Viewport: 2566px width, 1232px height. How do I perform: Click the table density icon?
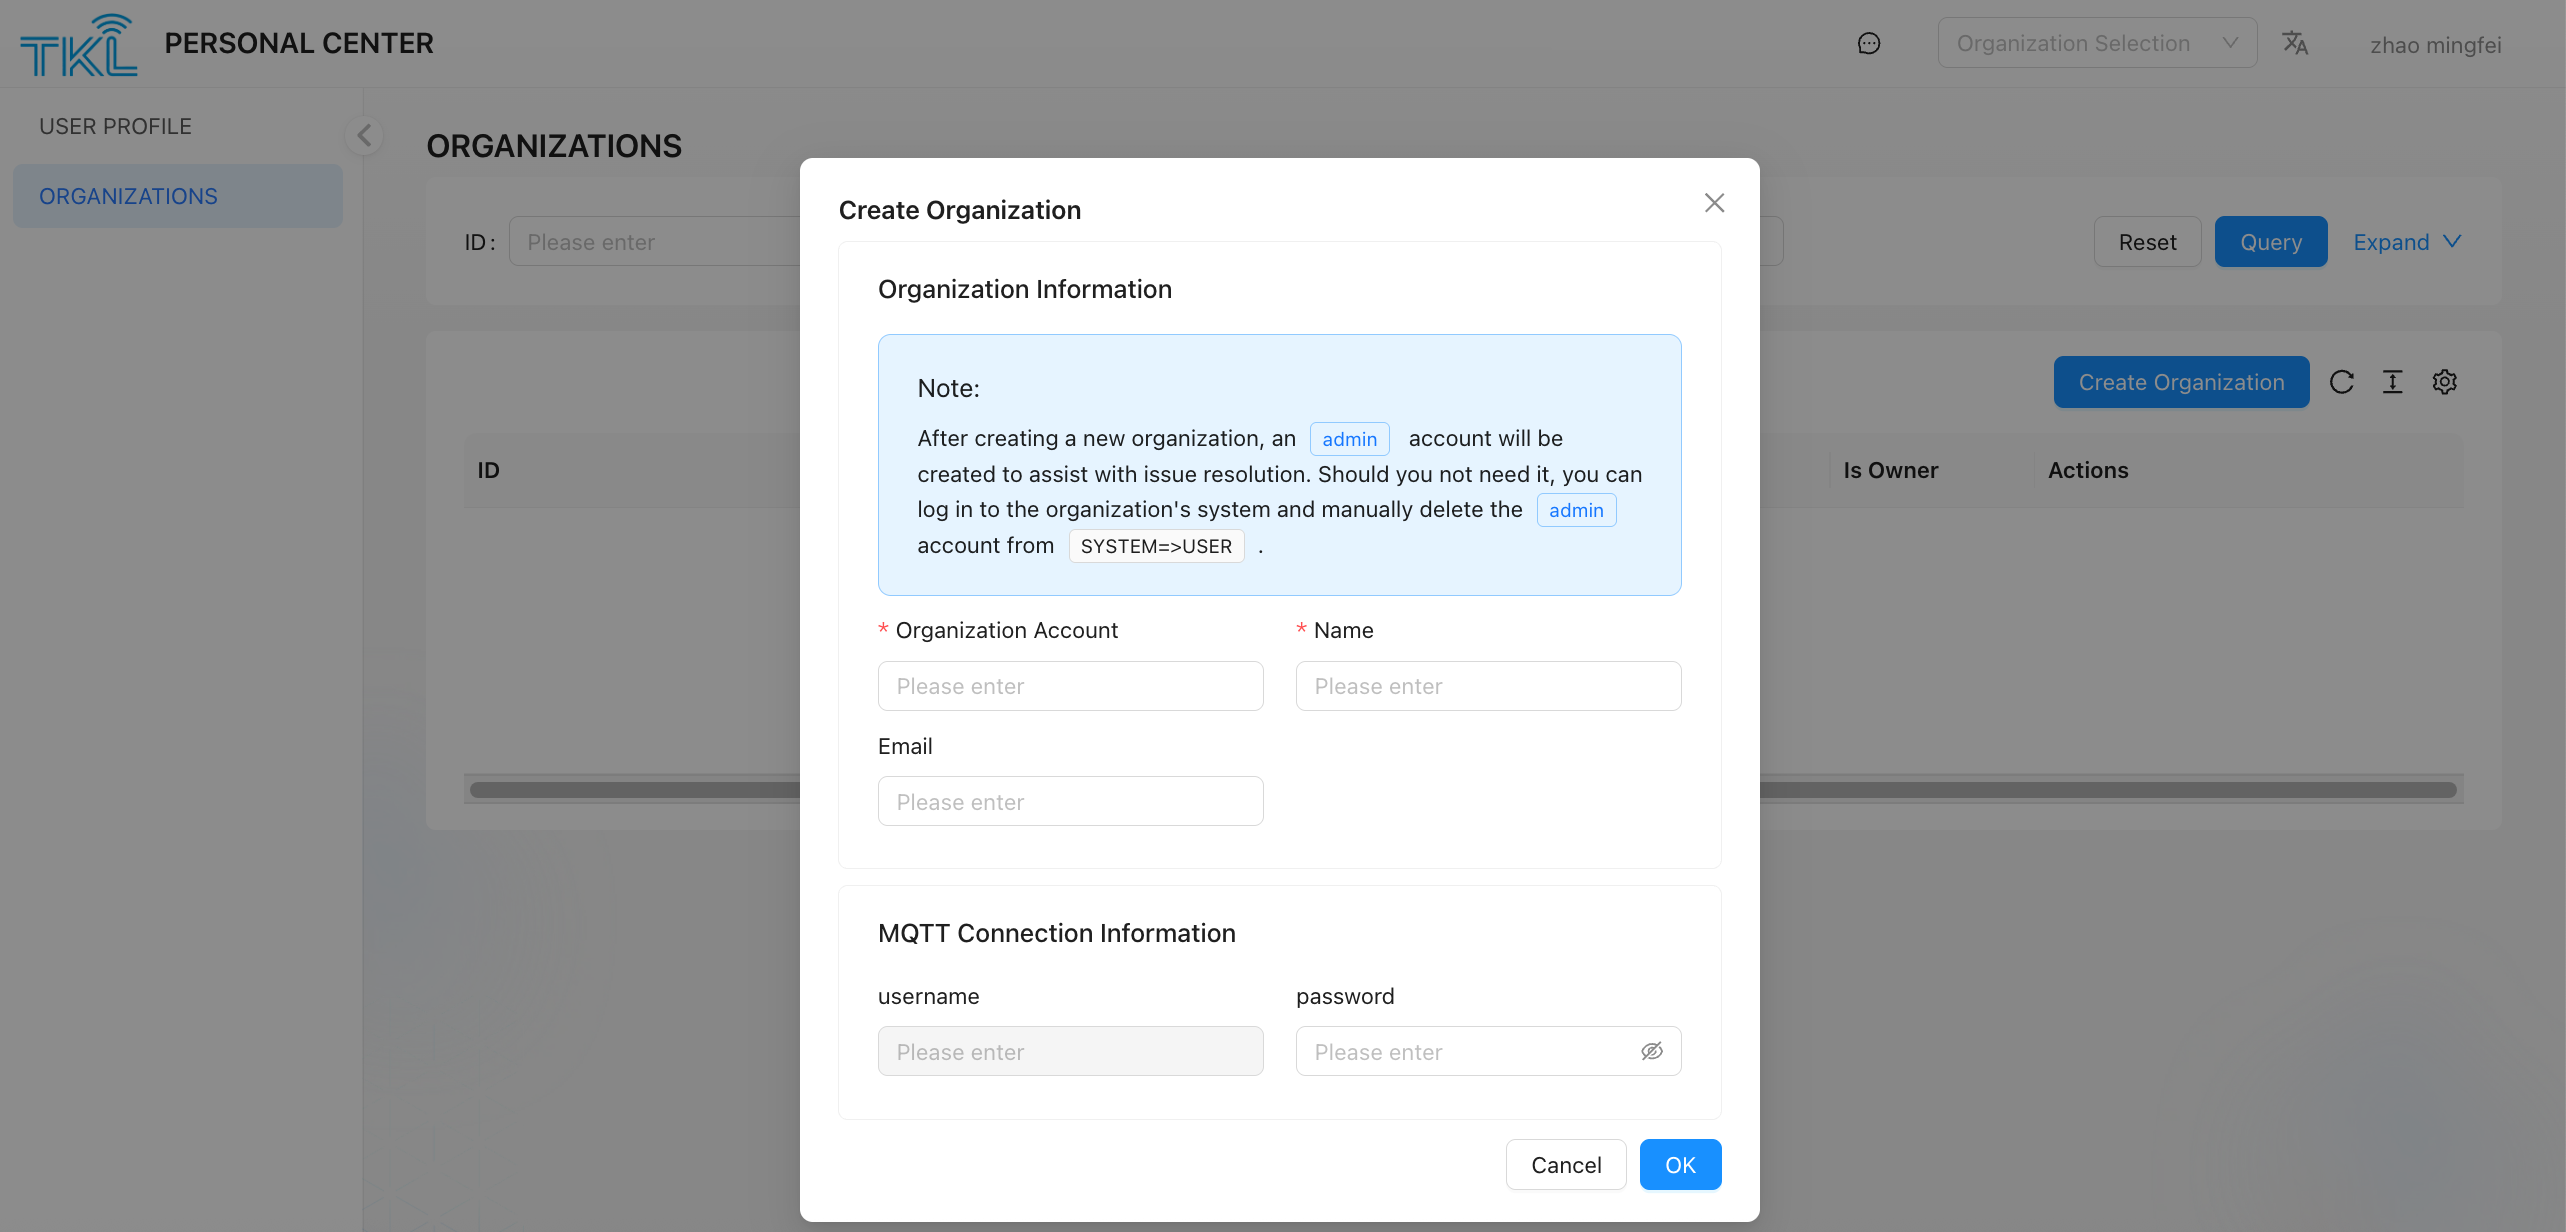tap(2392, 382)
